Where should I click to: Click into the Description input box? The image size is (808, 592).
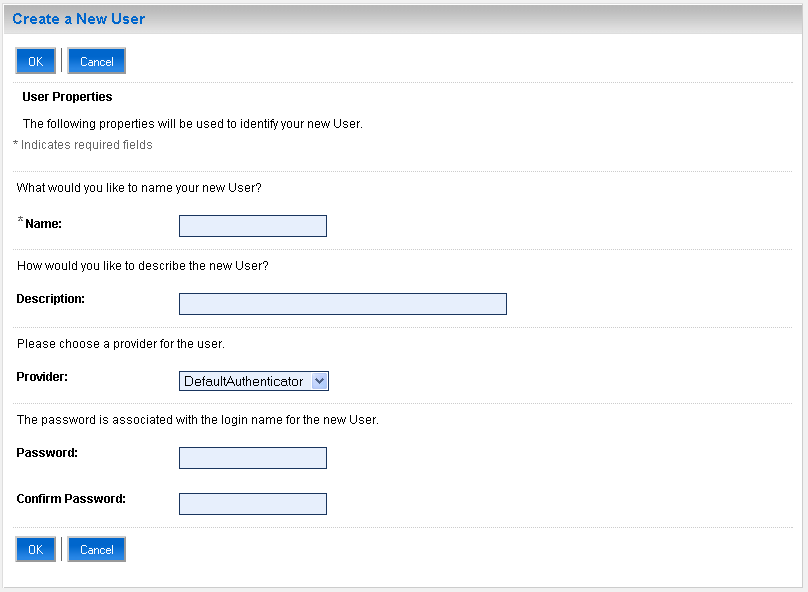[x=342, y=304]
